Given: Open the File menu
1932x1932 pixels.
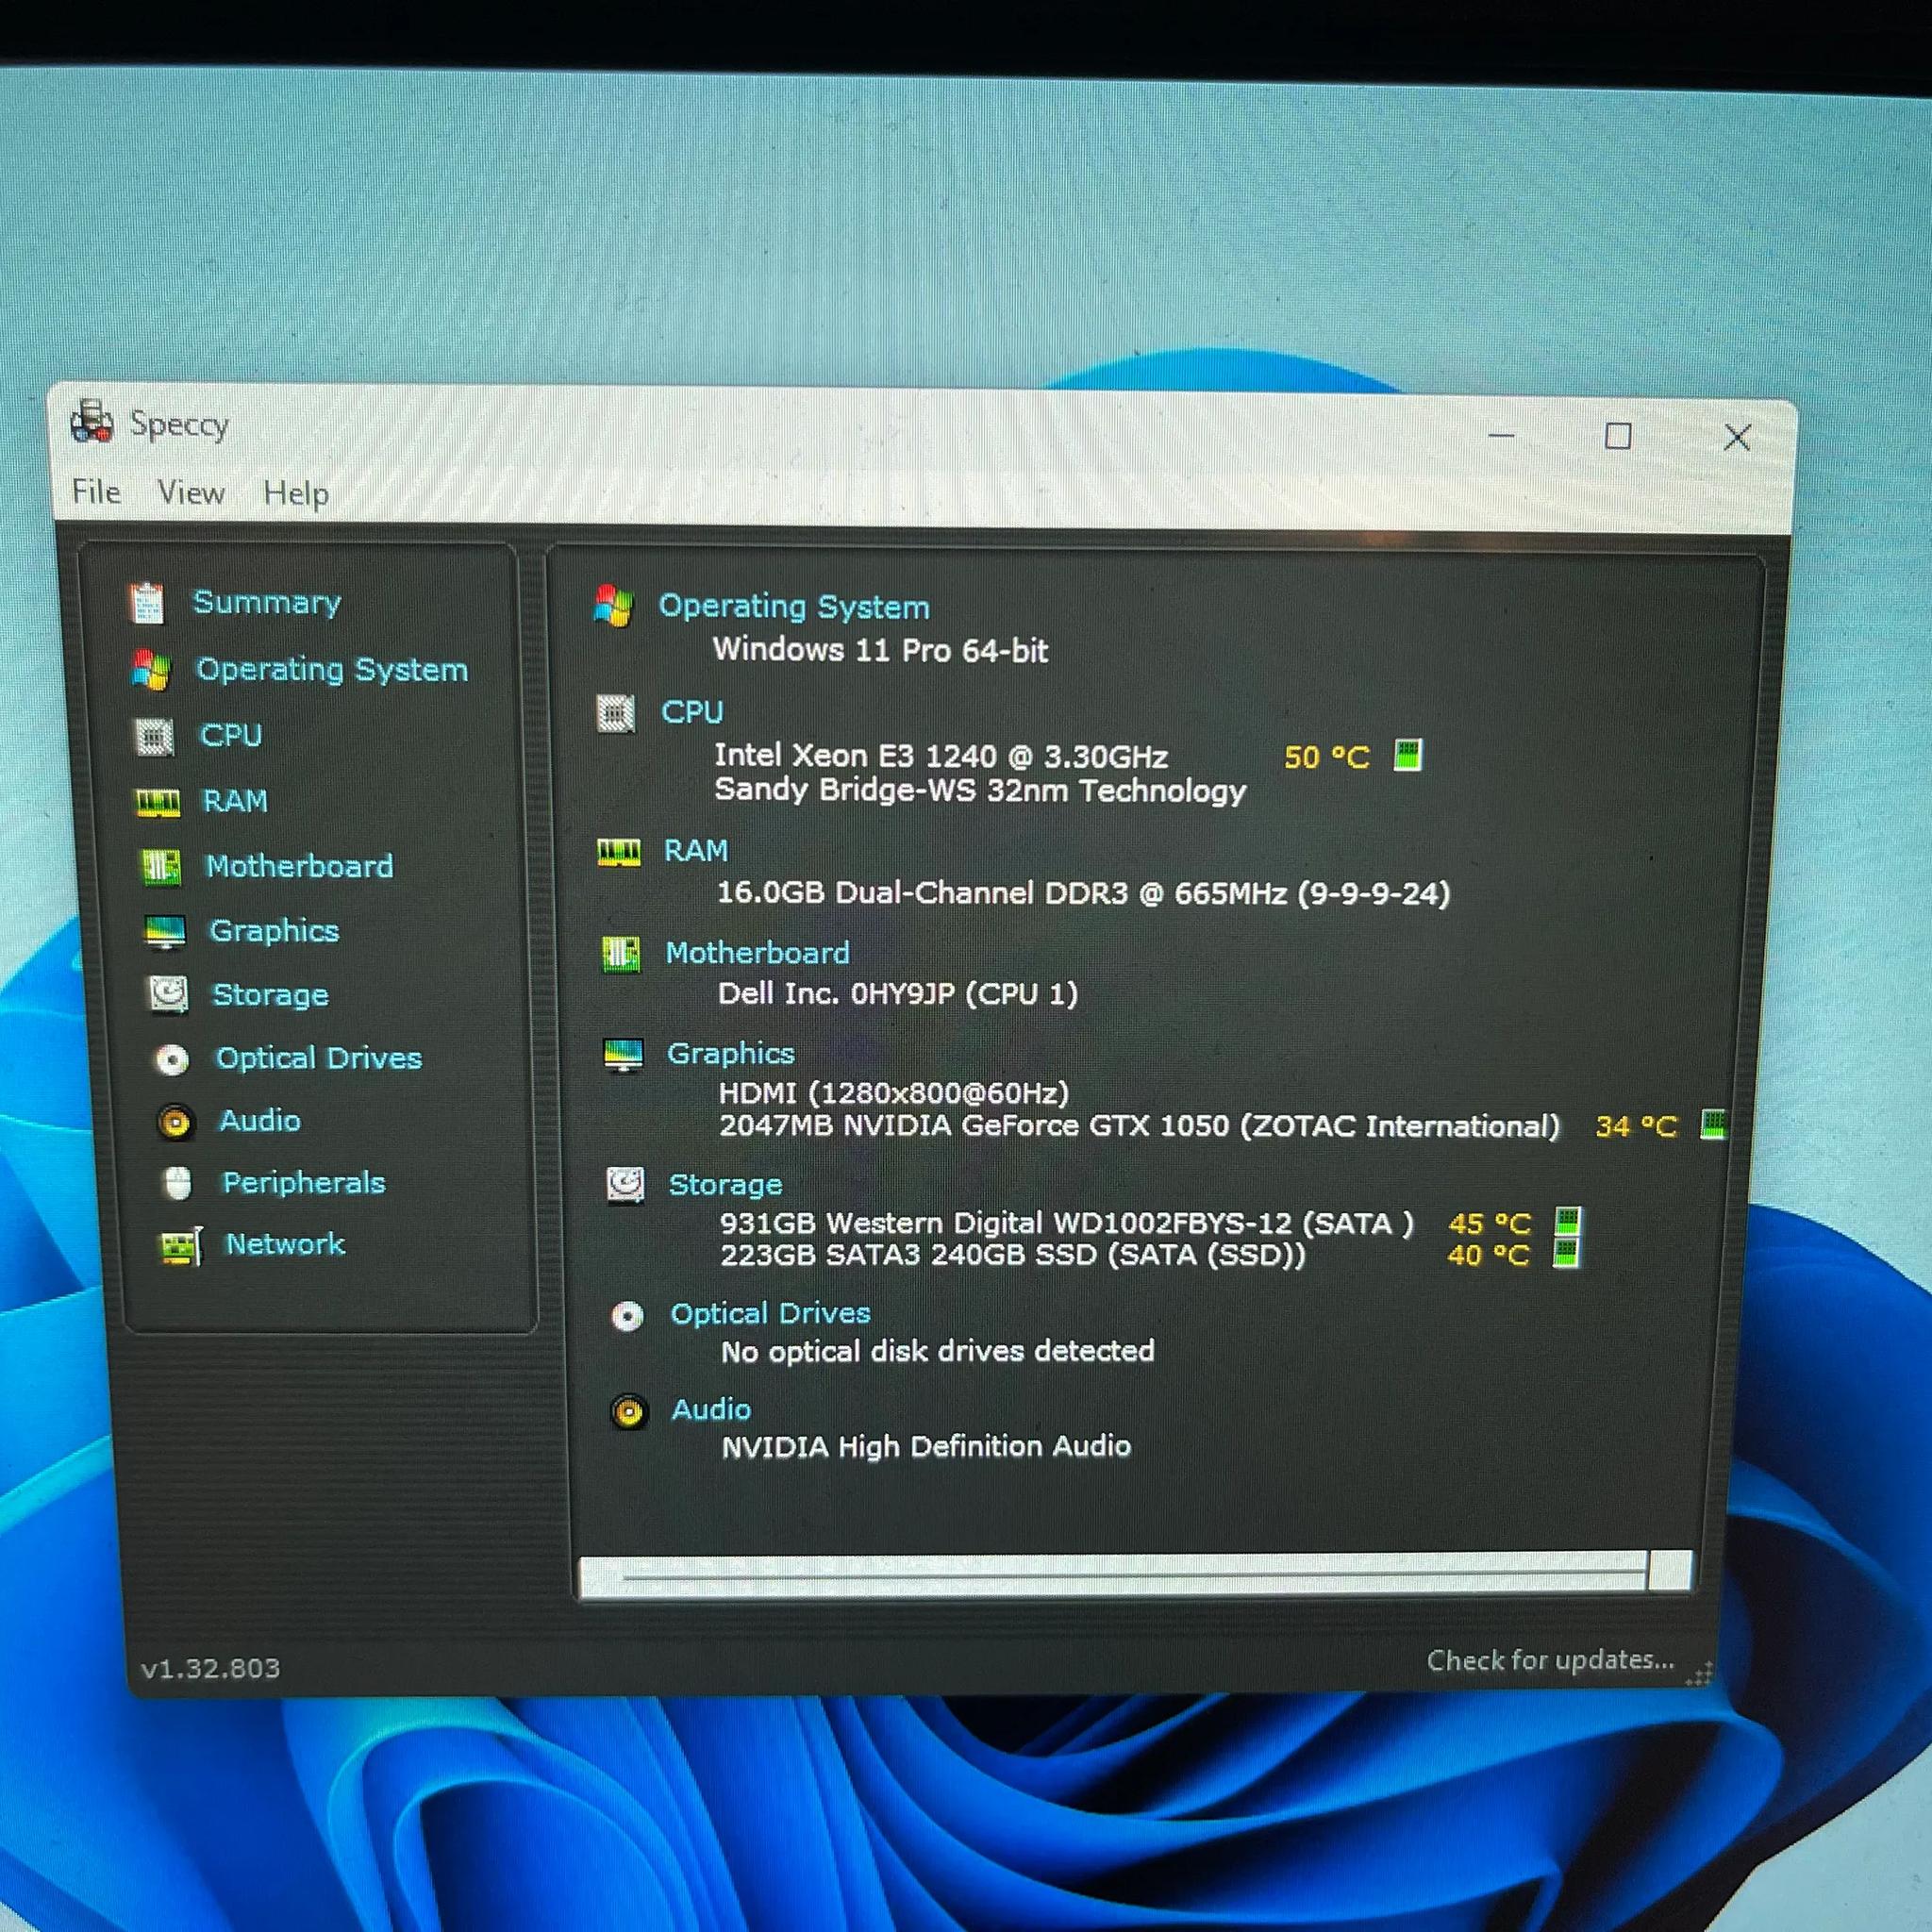Looking at the screenshot, I should (96, 492).
